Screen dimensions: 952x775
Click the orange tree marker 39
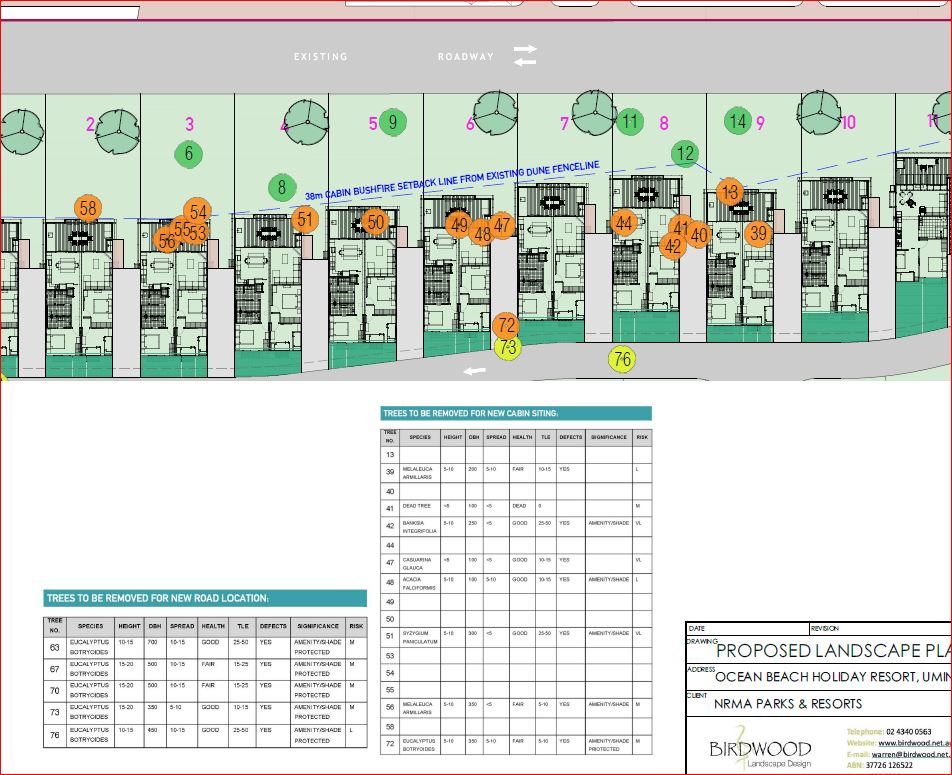pyautogui.click(x=759, y=233)
